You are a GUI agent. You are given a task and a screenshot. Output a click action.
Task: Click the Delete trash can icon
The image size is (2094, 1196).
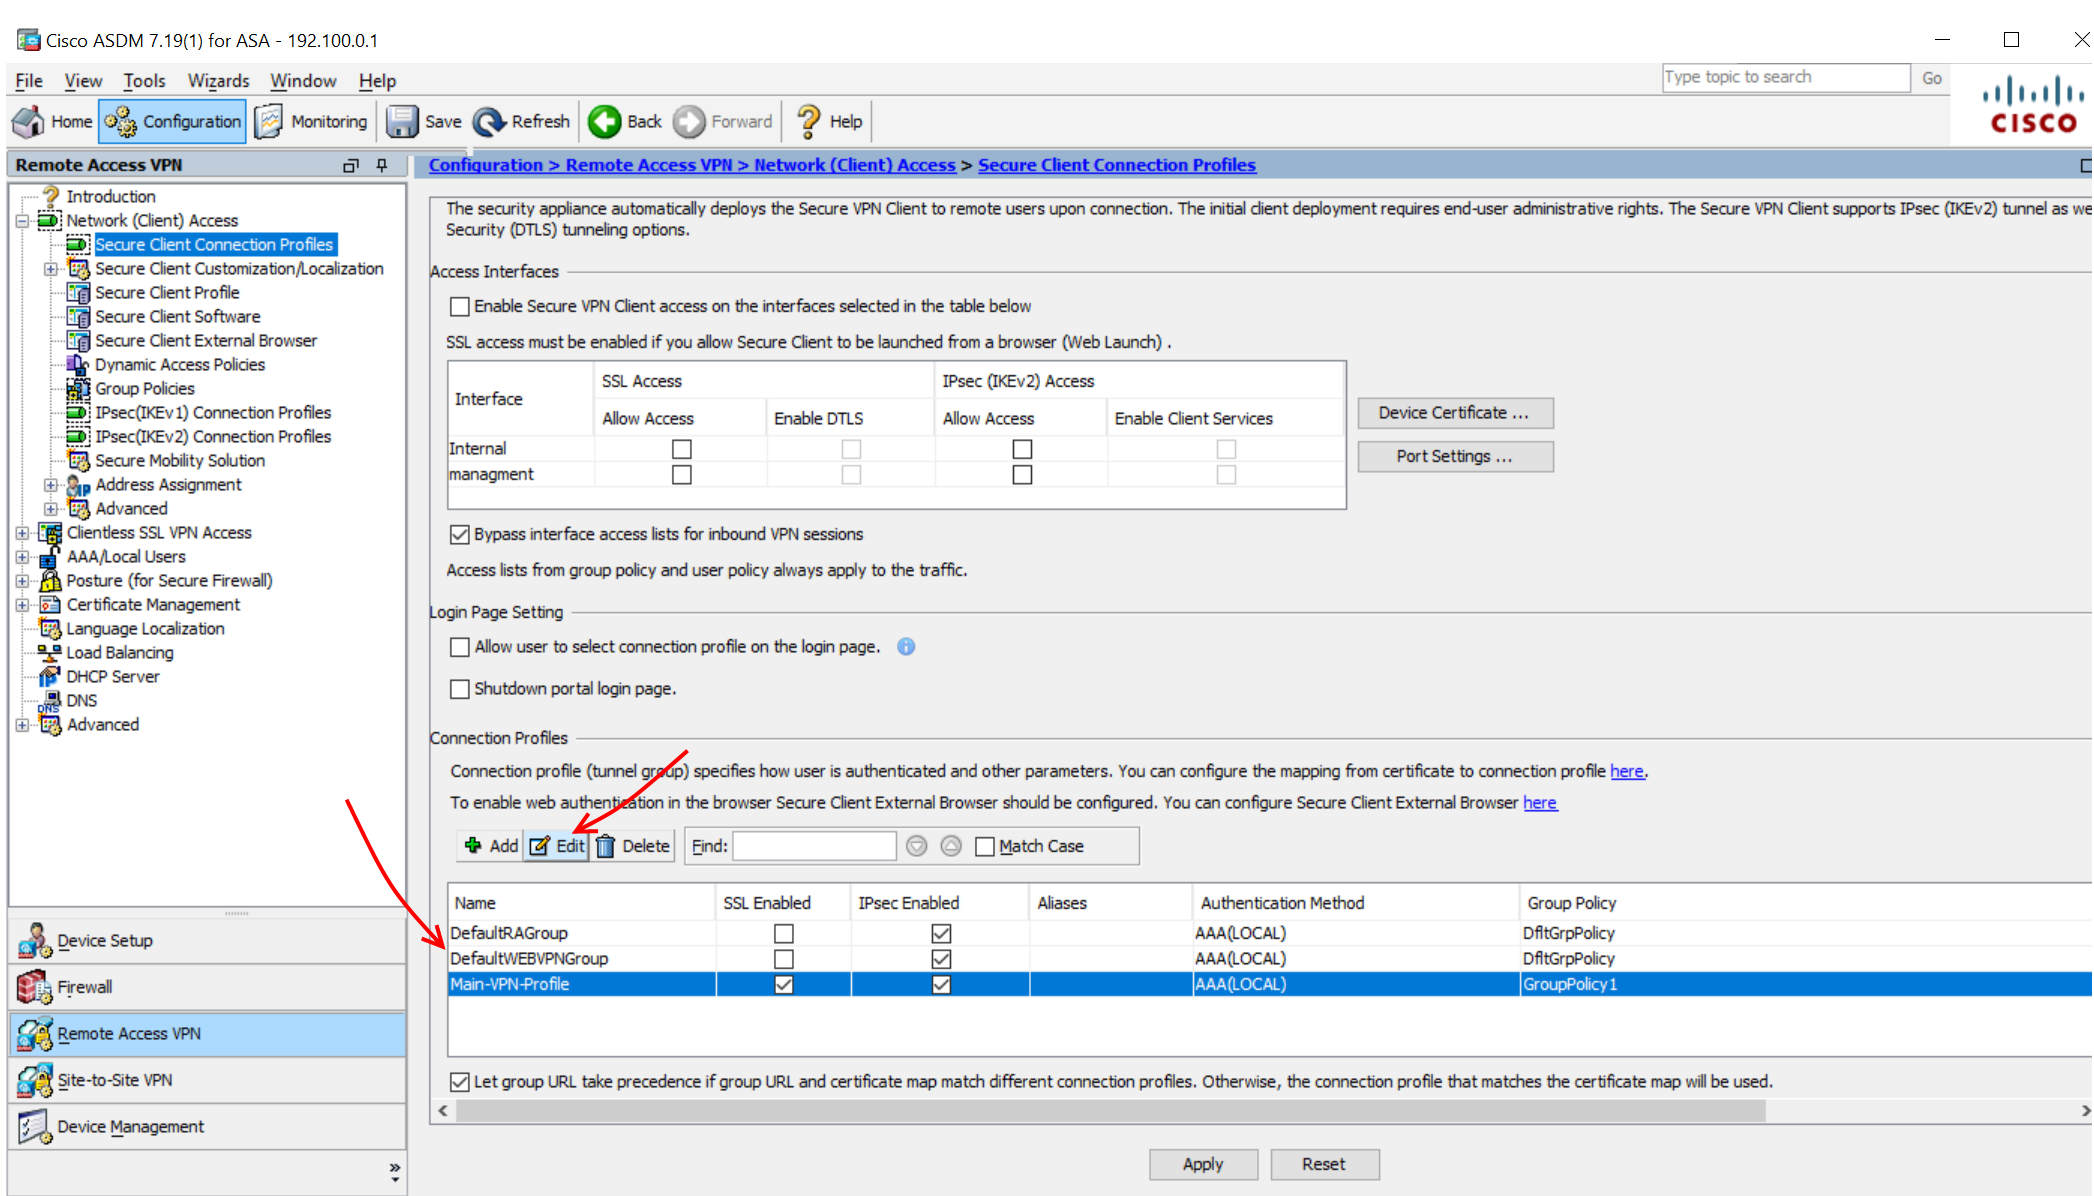[x=606, y=846]
